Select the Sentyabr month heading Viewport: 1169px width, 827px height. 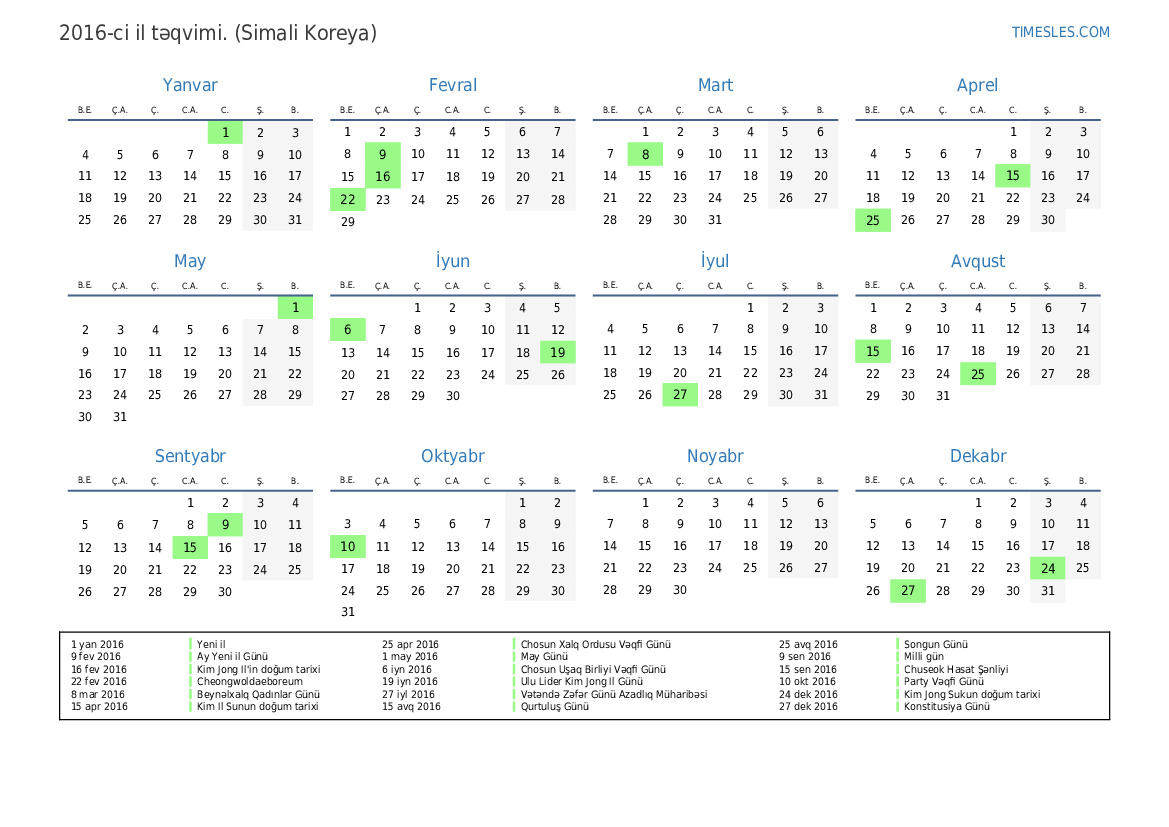pos(190,456)
